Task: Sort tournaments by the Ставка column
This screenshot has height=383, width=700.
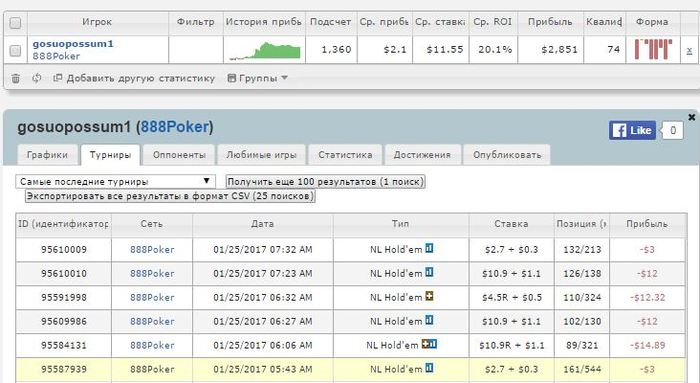Action: click(x=511, y=224)
